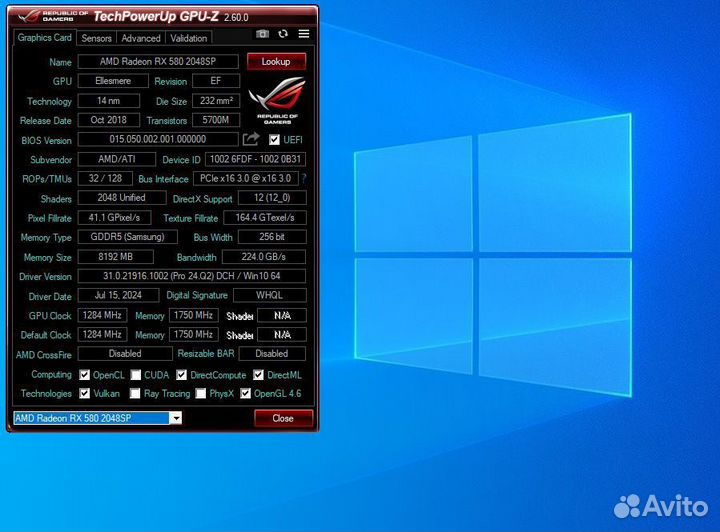Click the ROPs/TMUs value 32 / 128
720x532 pixels.
(x=105, y=178)
